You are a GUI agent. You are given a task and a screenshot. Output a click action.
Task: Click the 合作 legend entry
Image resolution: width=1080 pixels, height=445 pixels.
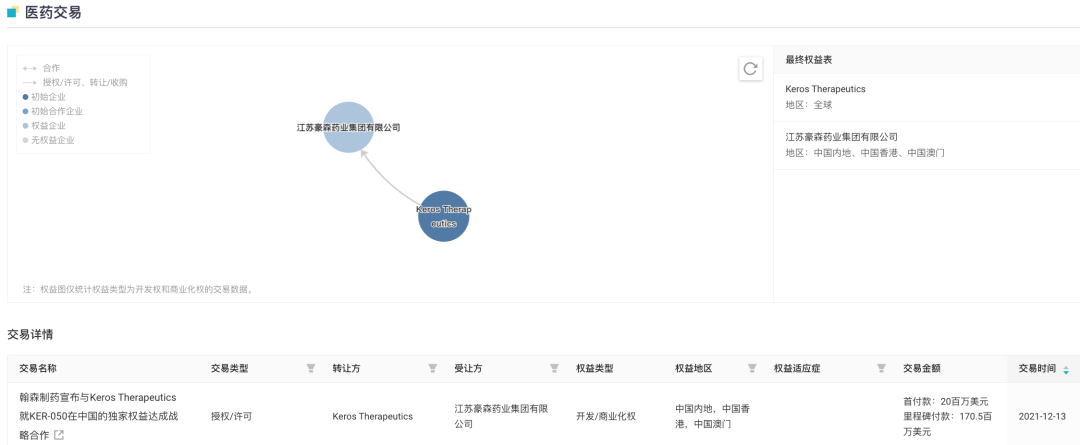tap(41, 68)
